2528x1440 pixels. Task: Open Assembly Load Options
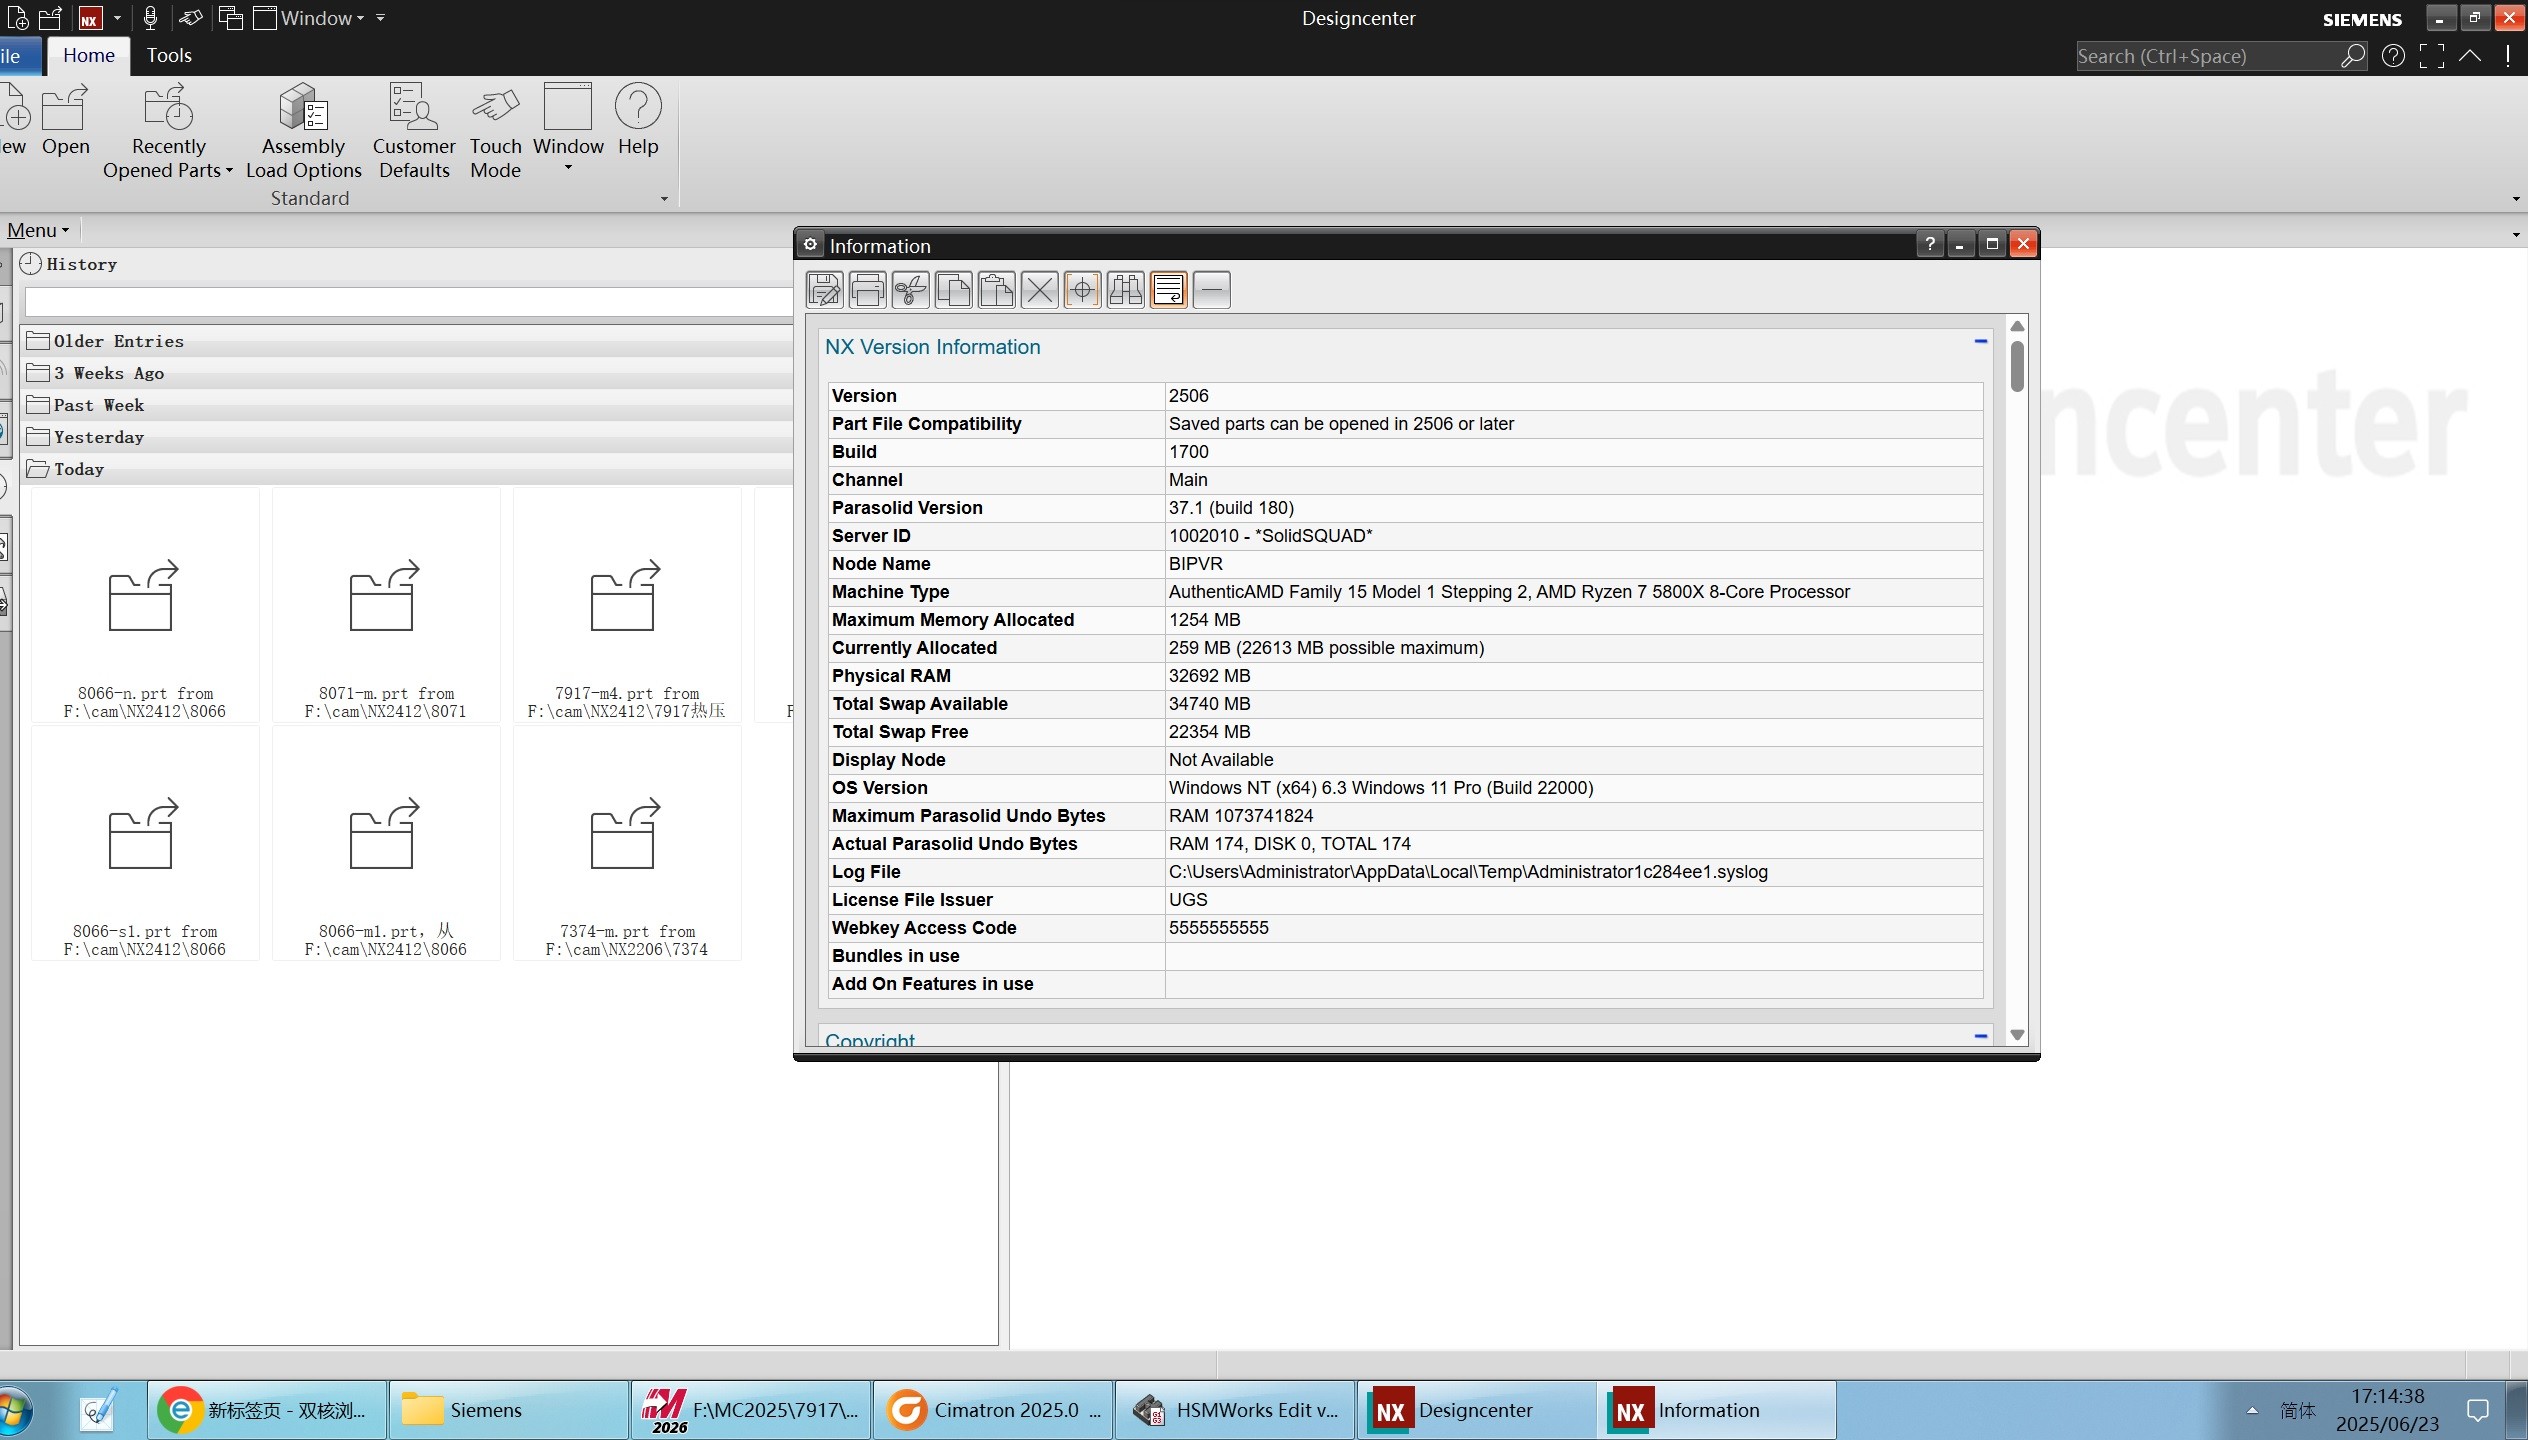pyautogui.click(x=303, y=131)
